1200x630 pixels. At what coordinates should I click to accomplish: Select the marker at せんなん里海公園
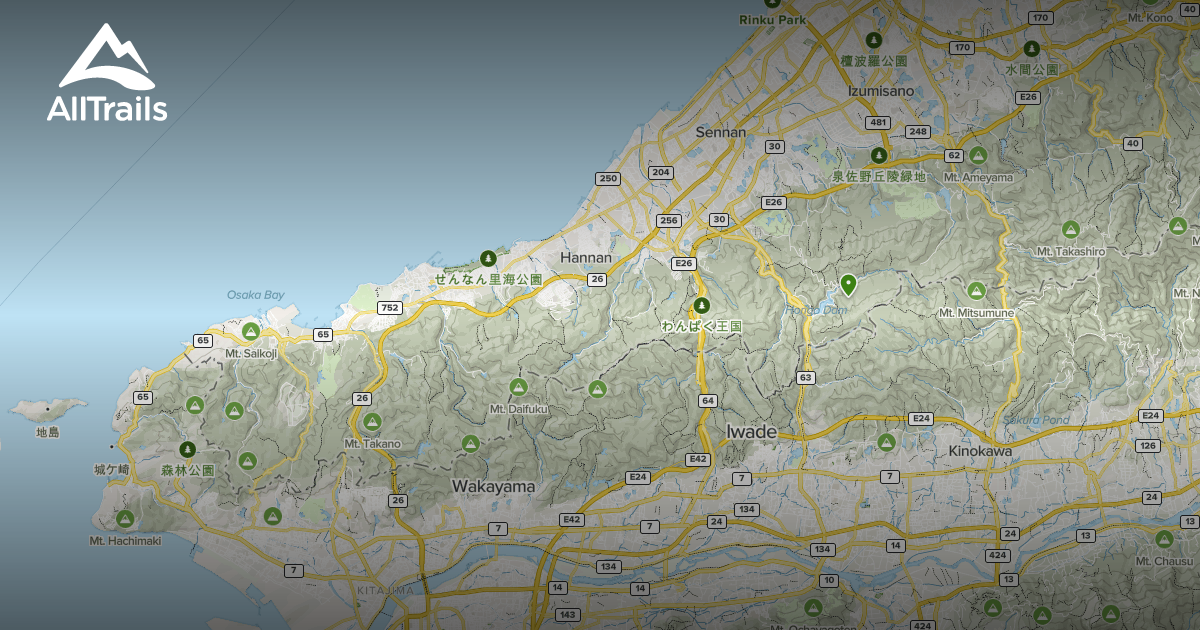487,259
